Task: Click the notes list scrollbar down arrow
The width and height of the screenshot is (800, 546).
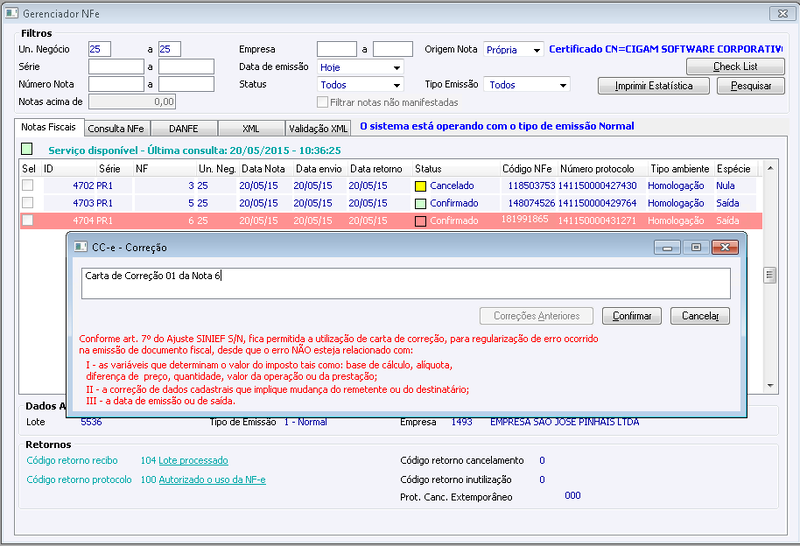Action: (x=770, y=386)
